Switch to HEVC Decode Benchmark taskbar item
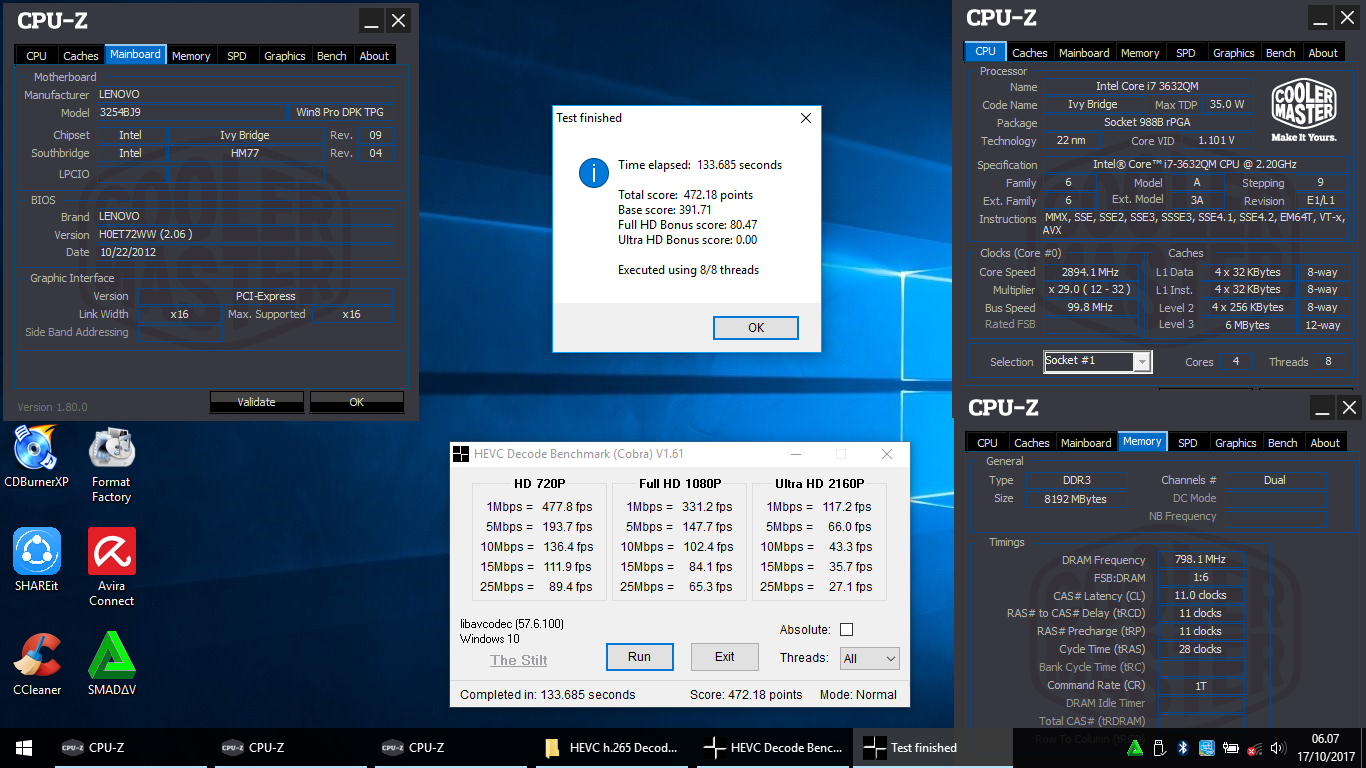Image resolution: width=1366 pixels, height=768 pixels. coord(773,747)
